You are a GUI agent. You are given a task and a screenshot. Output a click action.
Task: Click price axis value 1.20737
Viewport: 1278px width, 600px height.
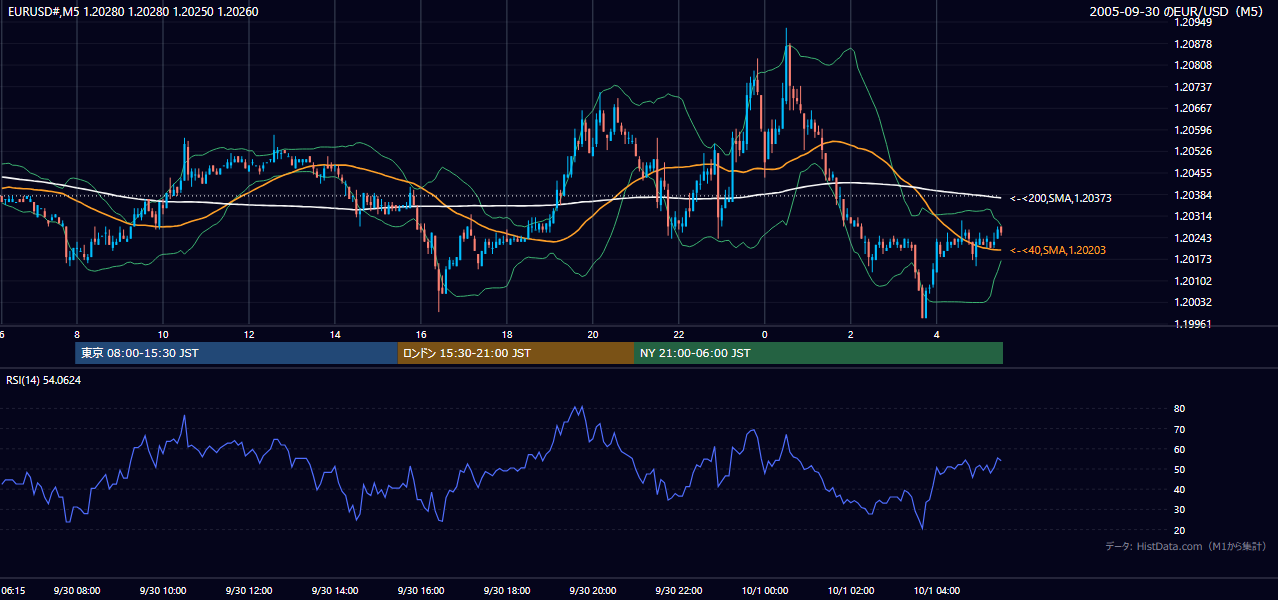tap(1194, 88)
